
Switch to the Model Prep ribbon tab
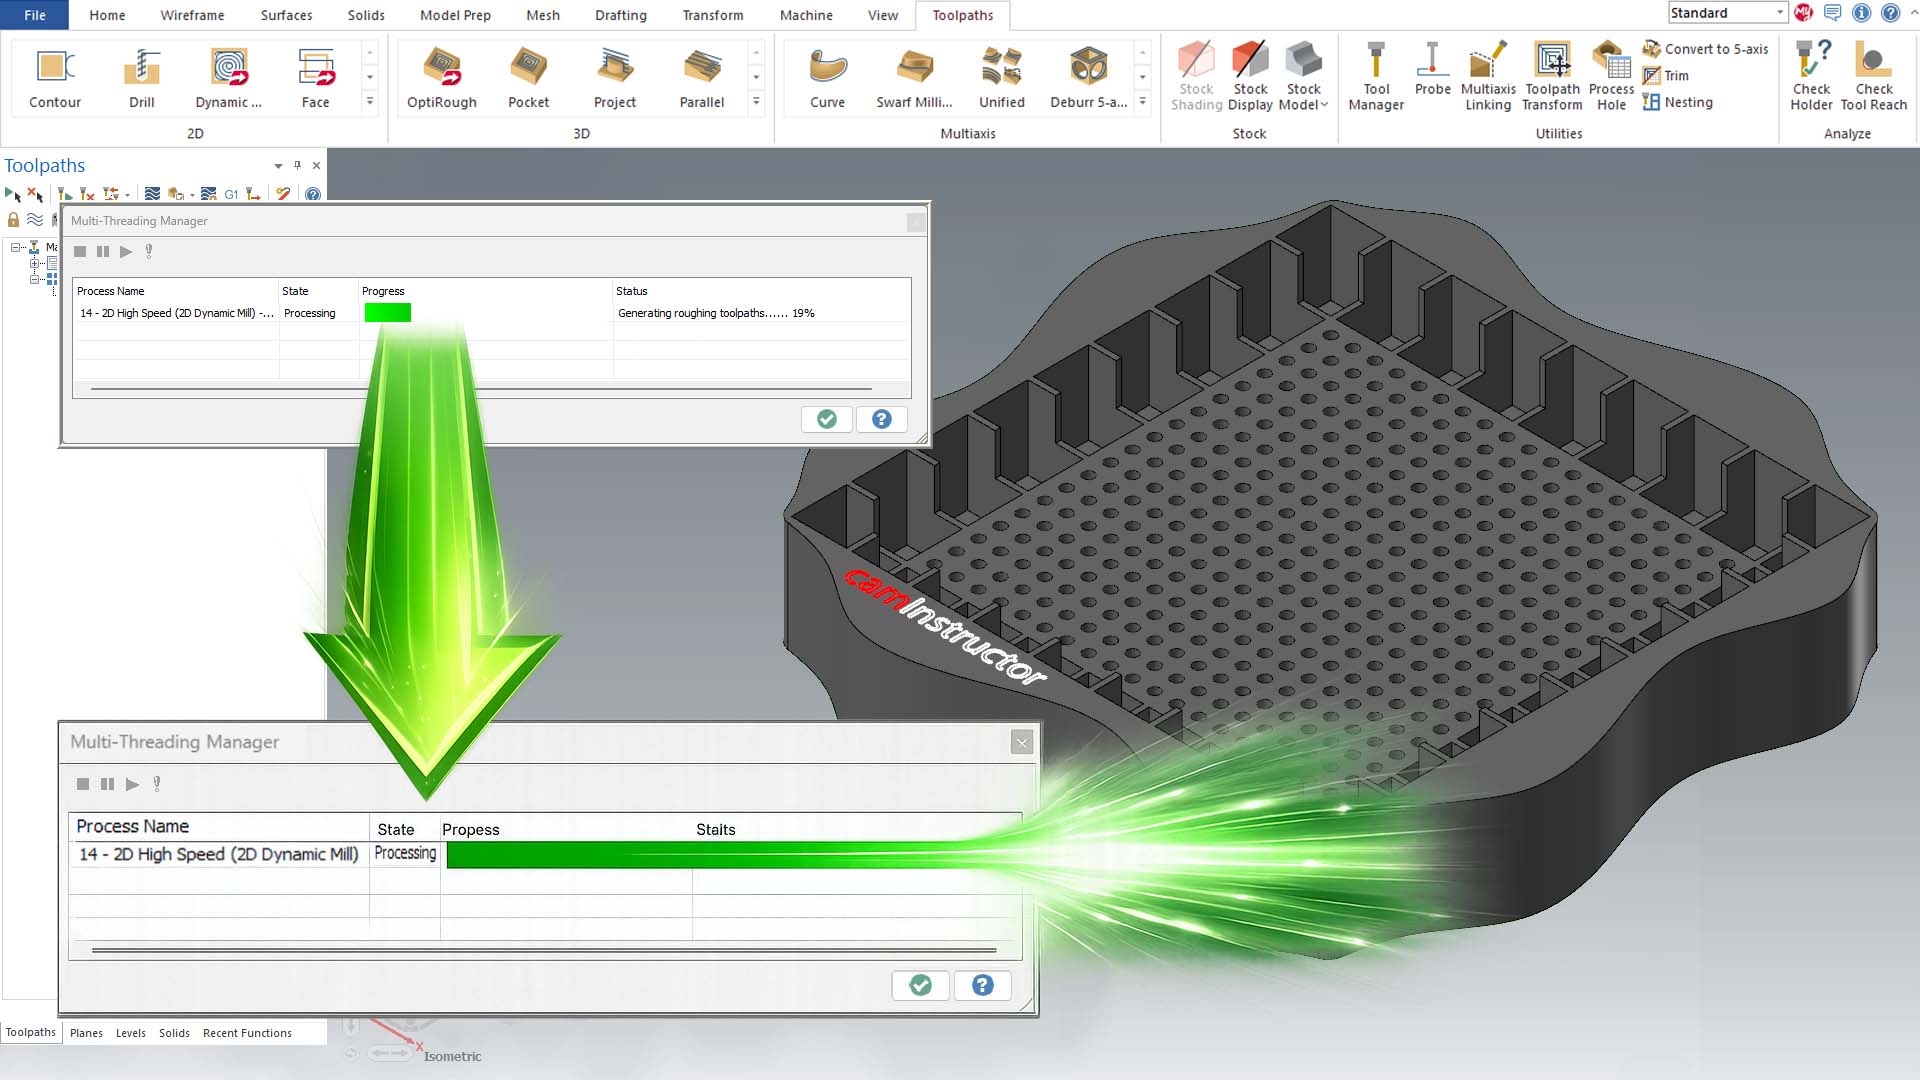[455, 15]
